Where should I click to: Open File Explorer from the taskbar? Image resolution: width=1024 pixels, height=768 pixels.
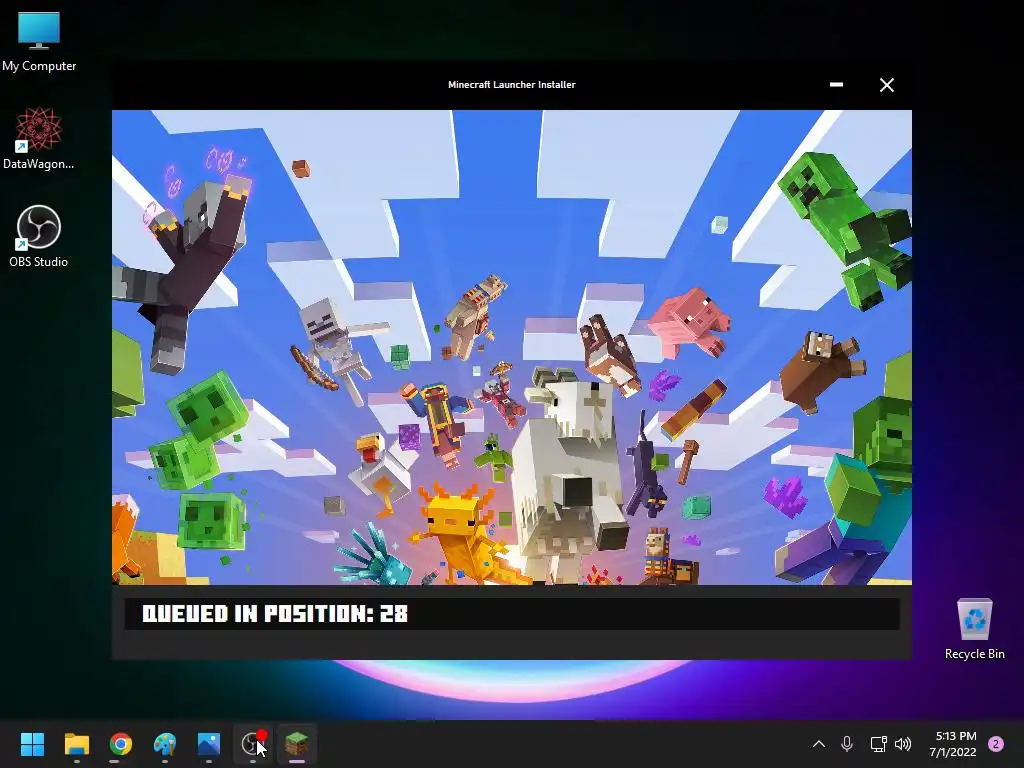coord(76,744)
